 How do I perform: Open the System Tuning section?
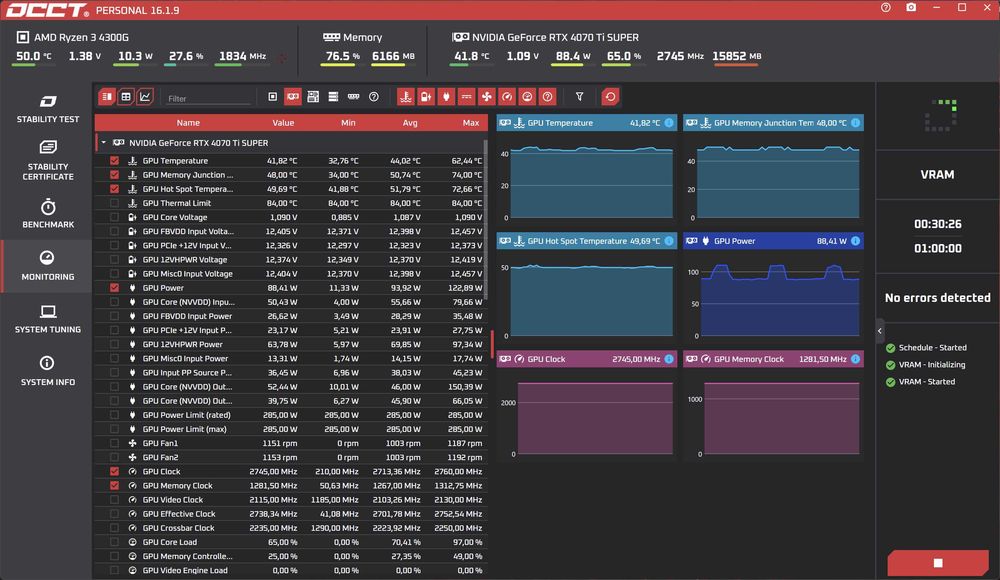pos(48,319)
